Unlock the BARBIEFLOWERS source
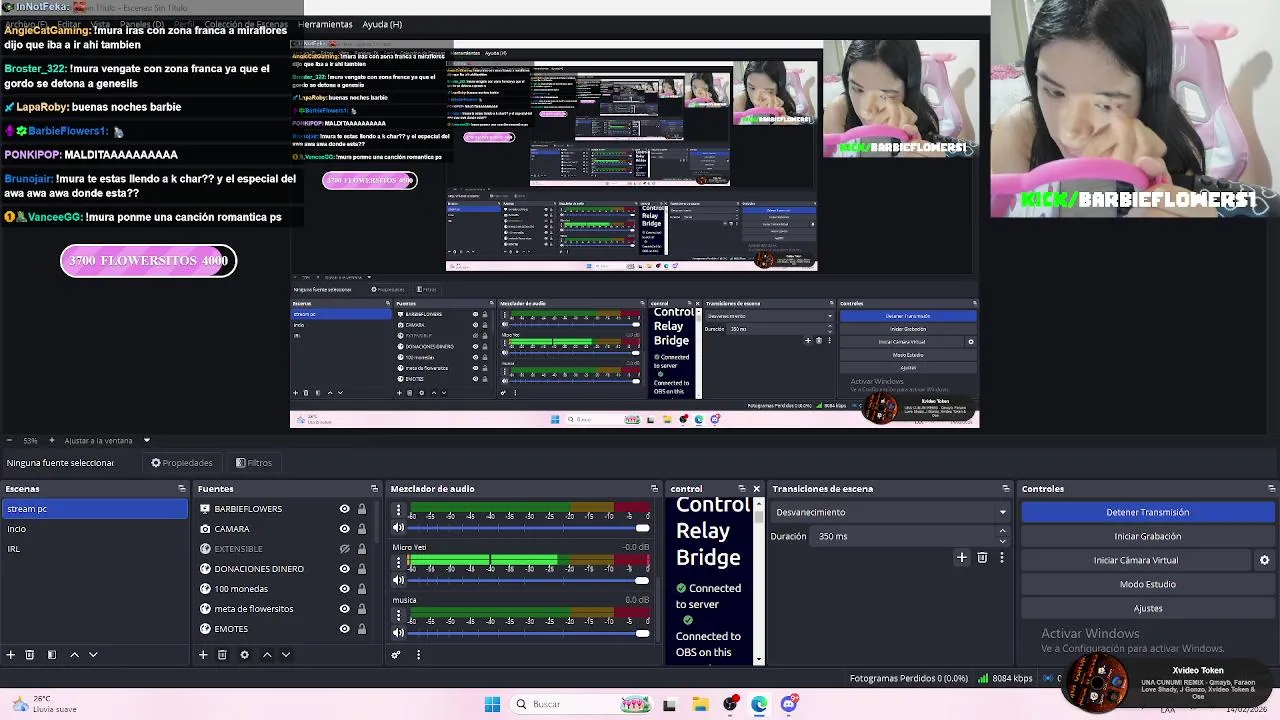This screenshot has height=720, width=1280. click(362, 509)
